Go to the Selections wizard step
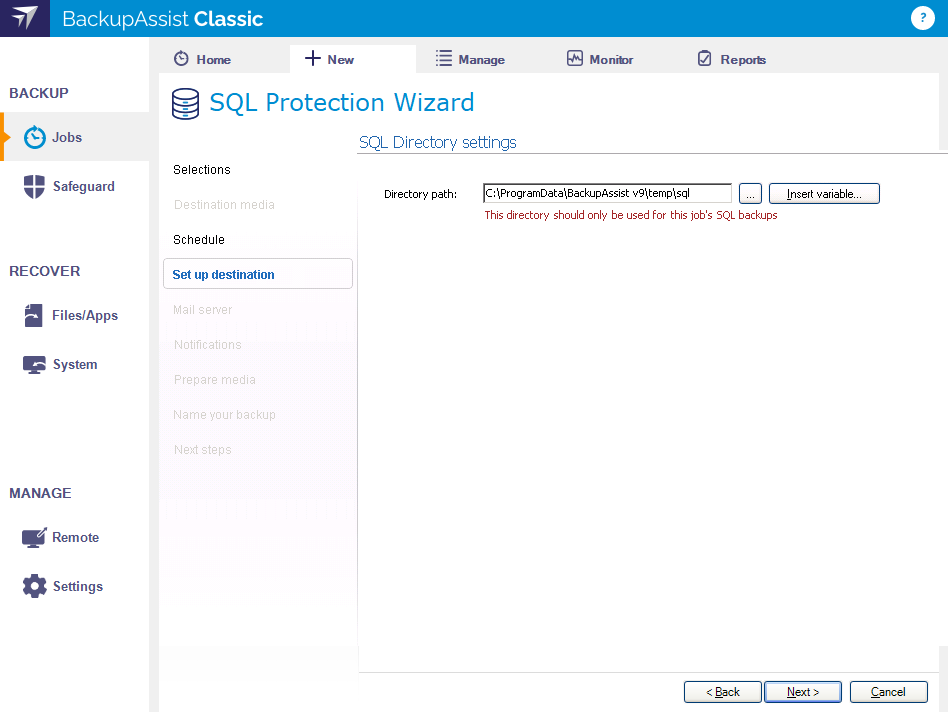The height and width of the screenshot is (712, 948). coord(201,169)
